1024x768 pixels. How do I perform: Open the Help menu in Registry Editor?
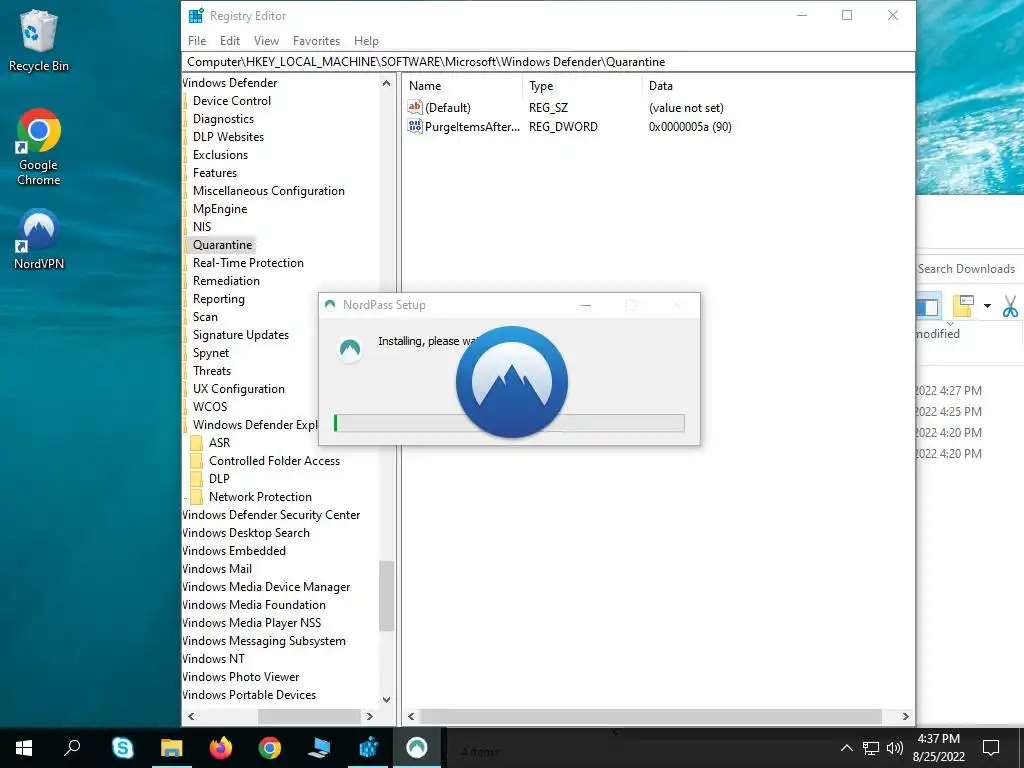(366, 40)
